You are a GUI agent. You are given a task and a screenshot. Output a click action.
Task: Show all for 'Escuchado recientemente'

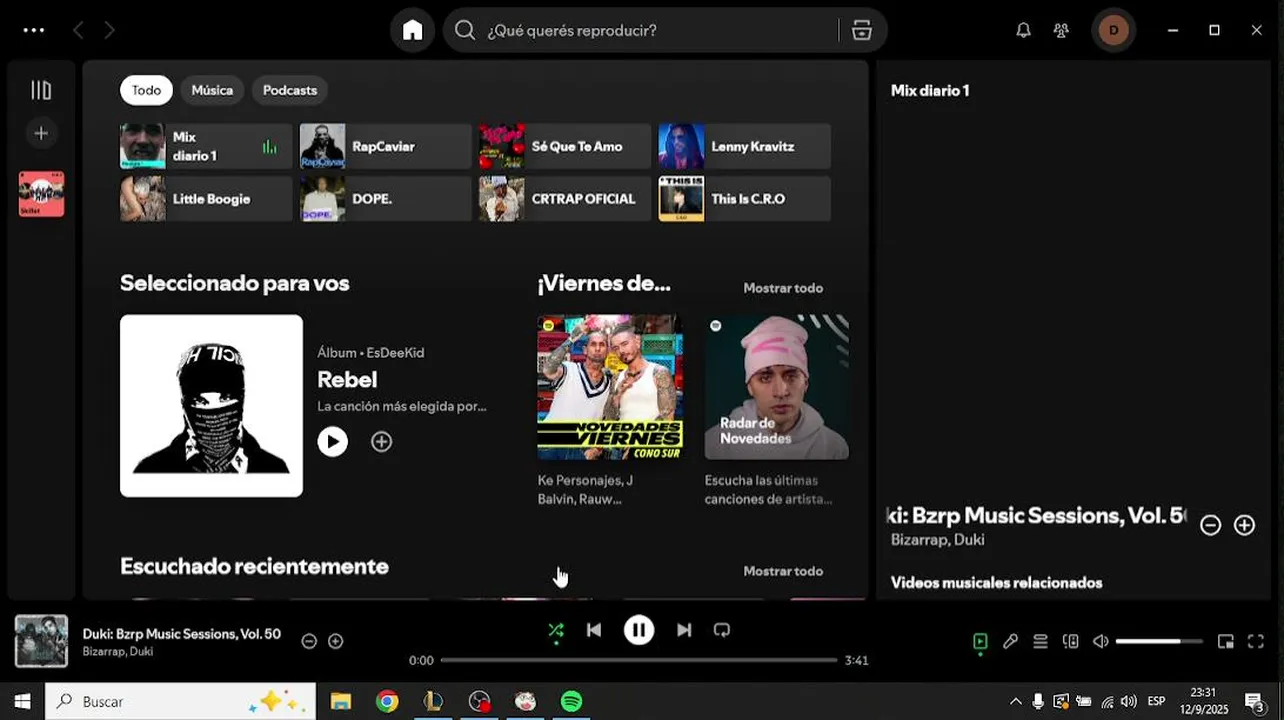pos(783,571)
